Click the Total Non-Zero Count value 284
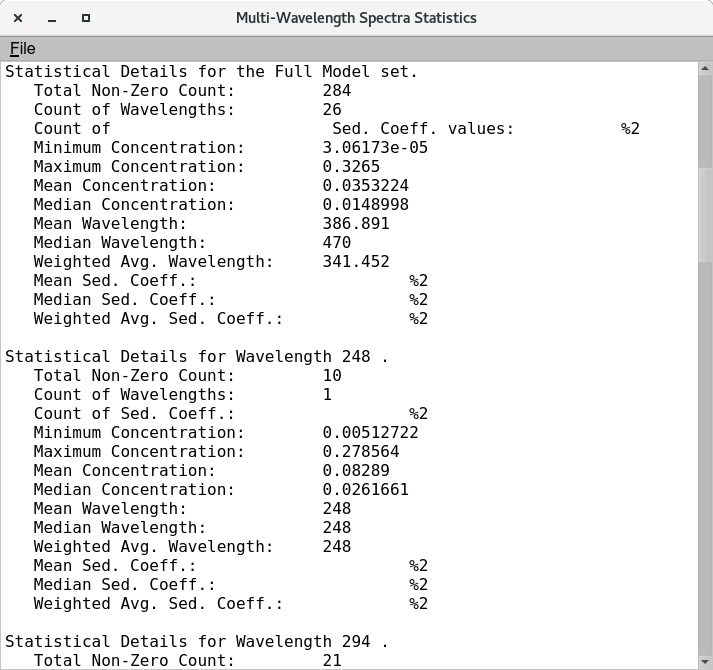This screenshot has height=670, width=713. point(336,91)
